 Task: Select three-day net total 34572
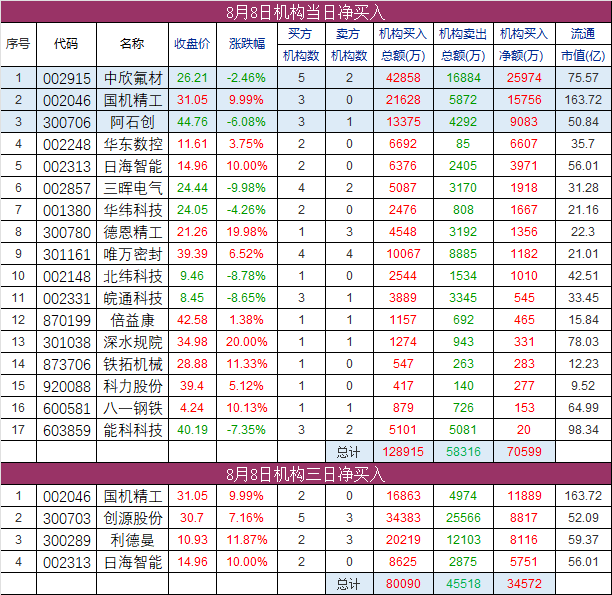click(x=524, y=584)
